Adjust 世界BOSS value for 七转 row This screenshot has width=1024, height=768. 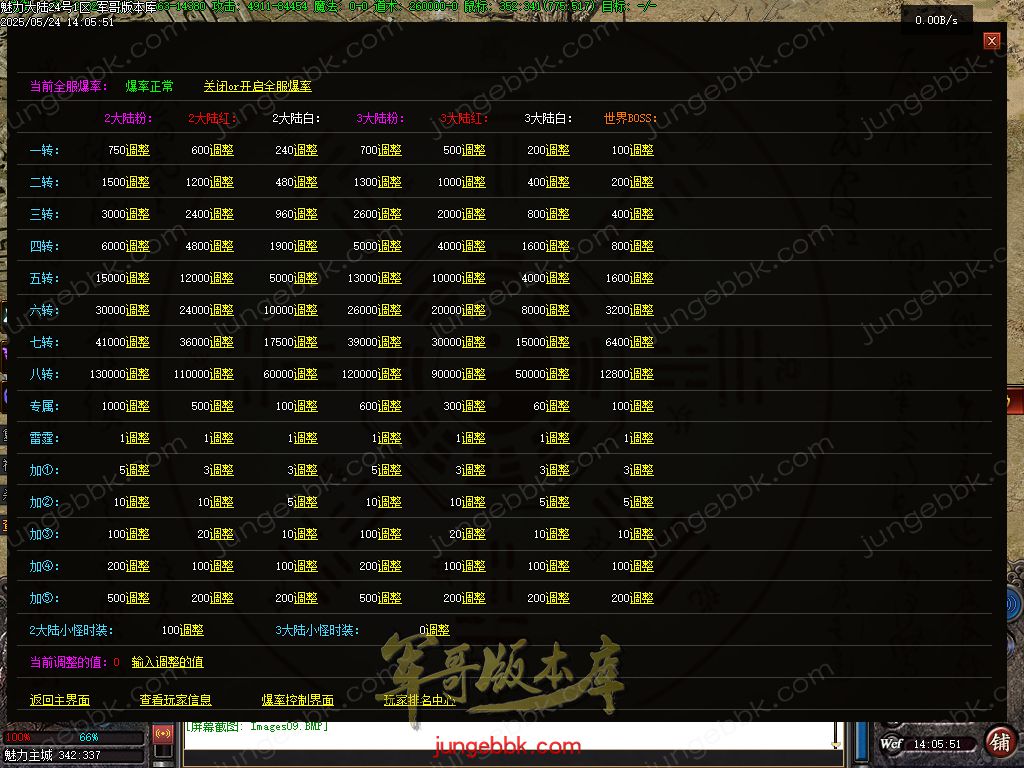pyautogui.click(x=642, y=342)
